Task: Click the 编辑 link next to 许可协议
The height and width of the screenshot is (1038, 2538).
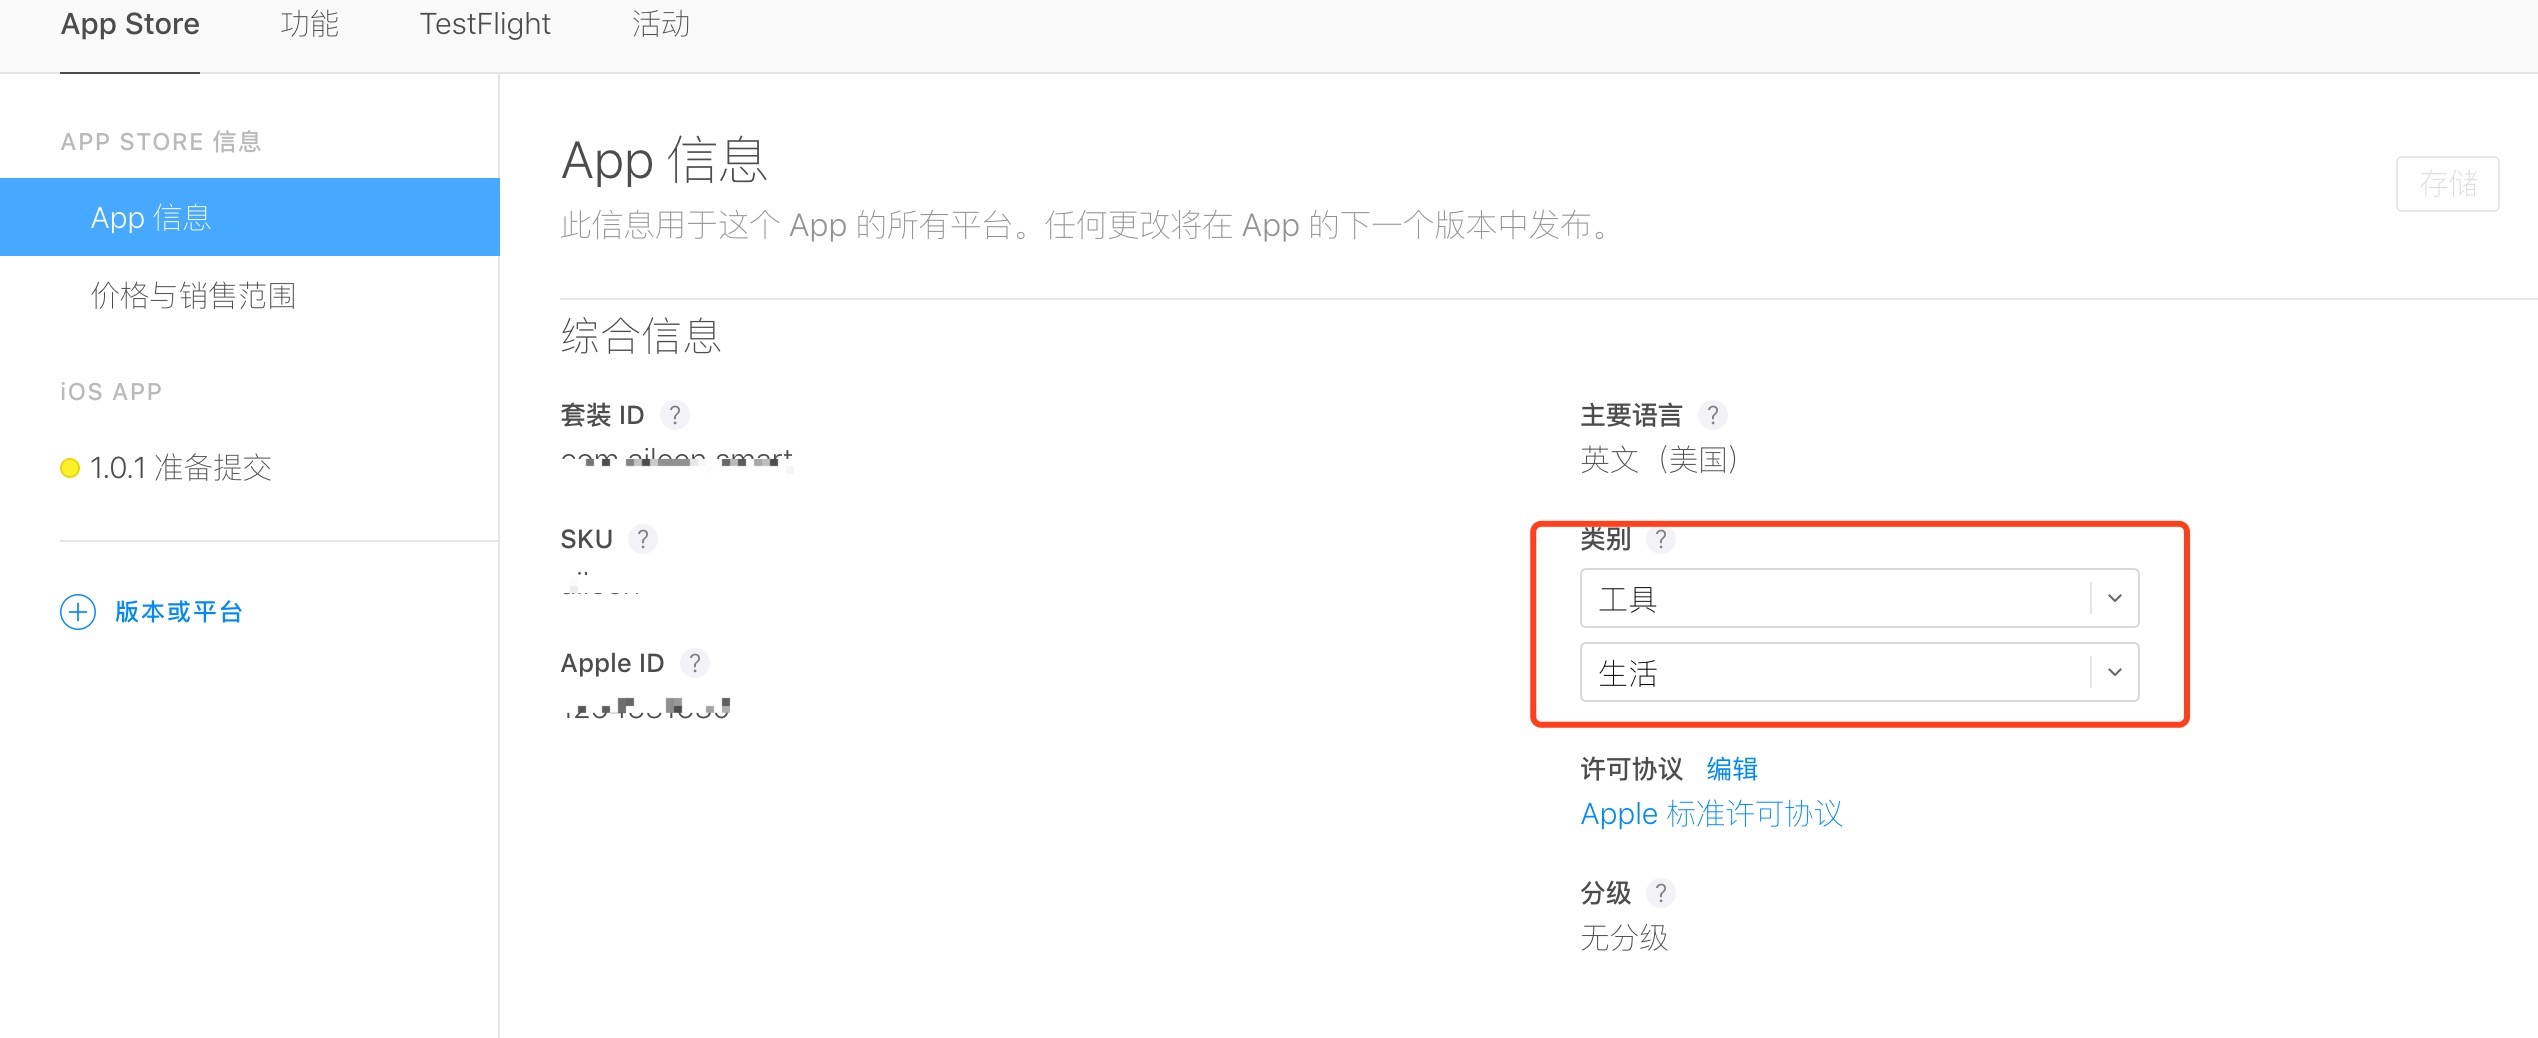Action: tap(1732, 768)
